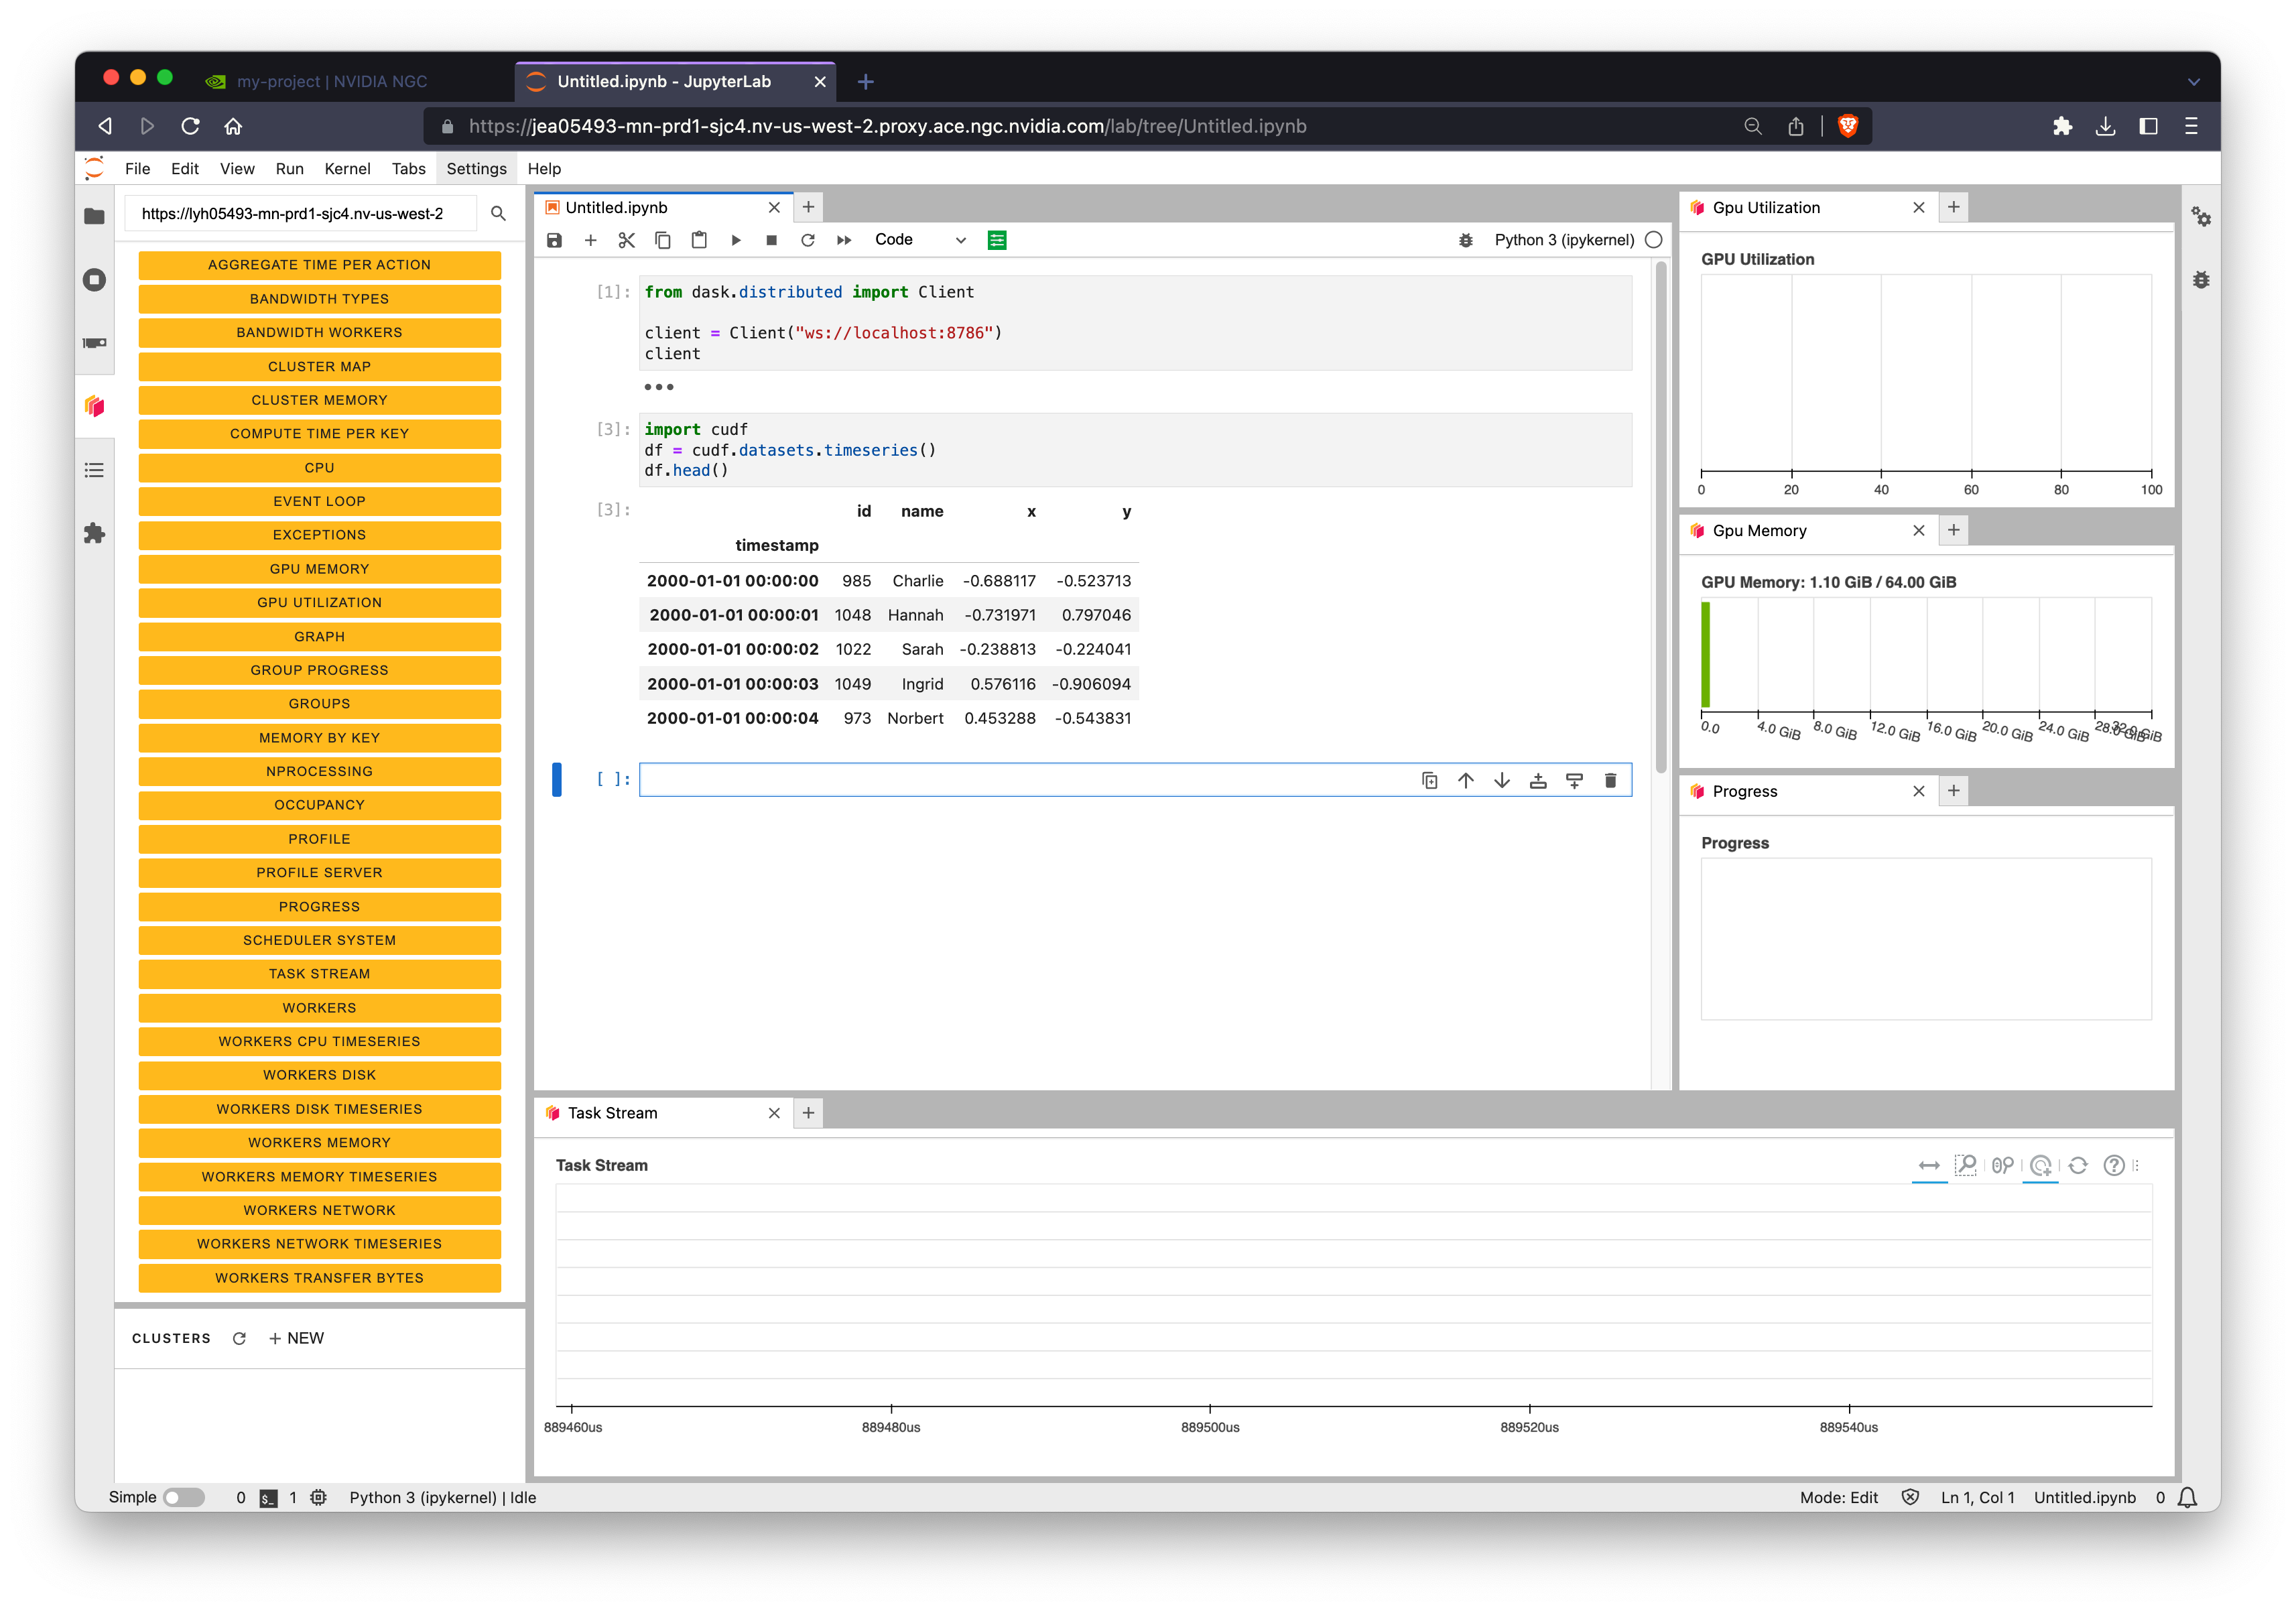Add new tab next to Task Stream
This screenshot has height=1611, width=2296.
coord(809,1113)
